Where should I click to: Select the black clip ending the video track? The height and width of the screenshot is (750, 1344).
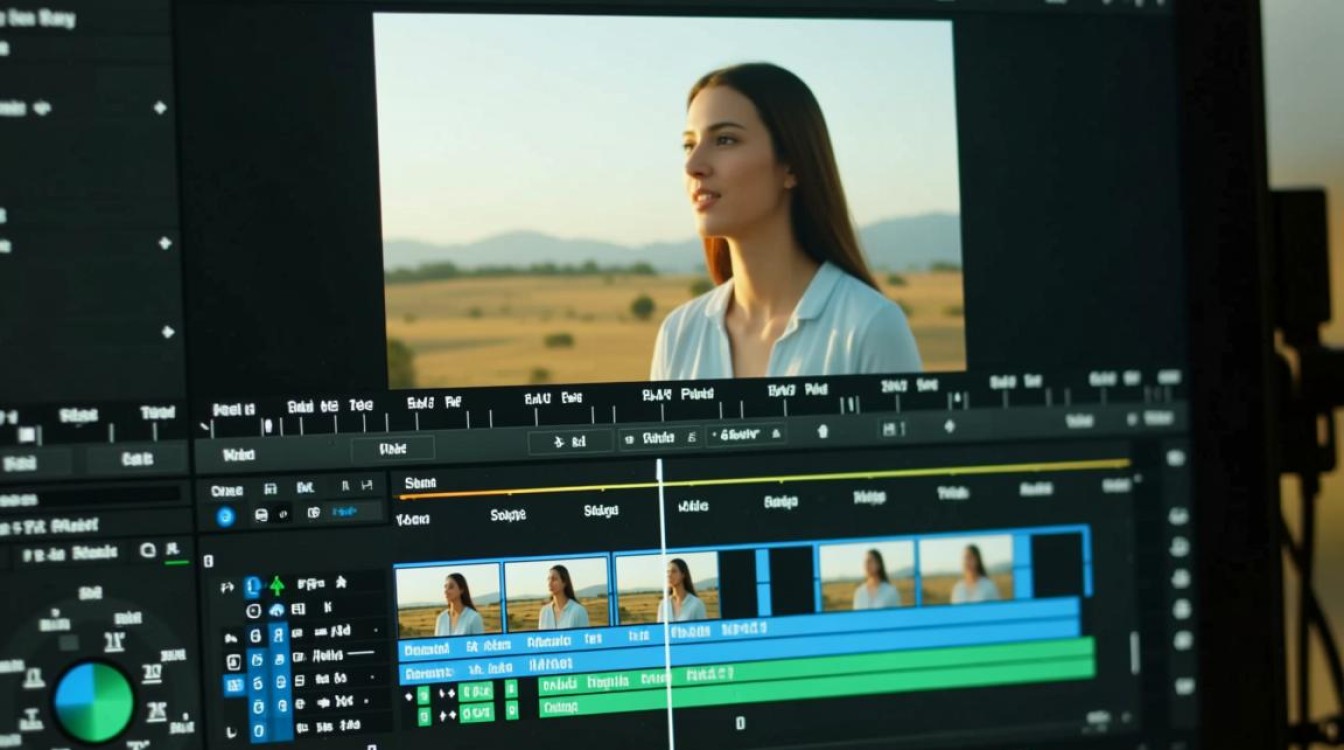[1057, 566]
